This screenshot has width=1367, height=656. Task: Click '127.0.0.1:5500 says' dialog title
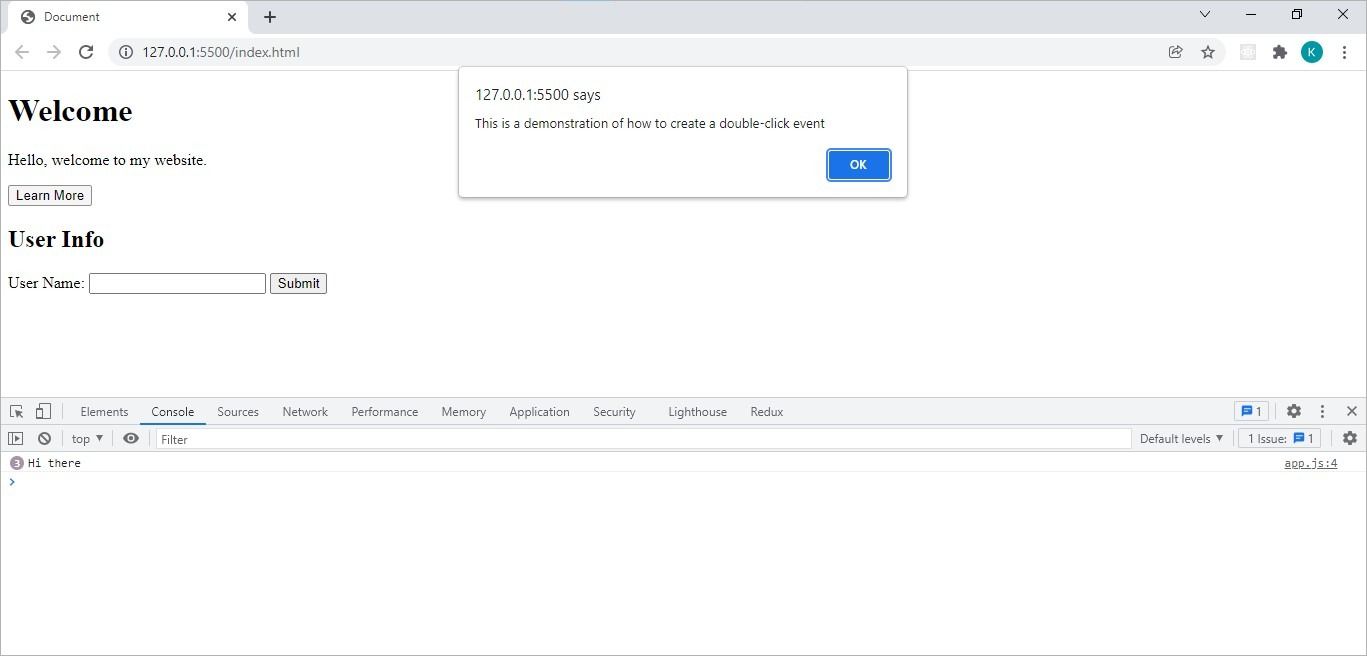coord(538,95)
